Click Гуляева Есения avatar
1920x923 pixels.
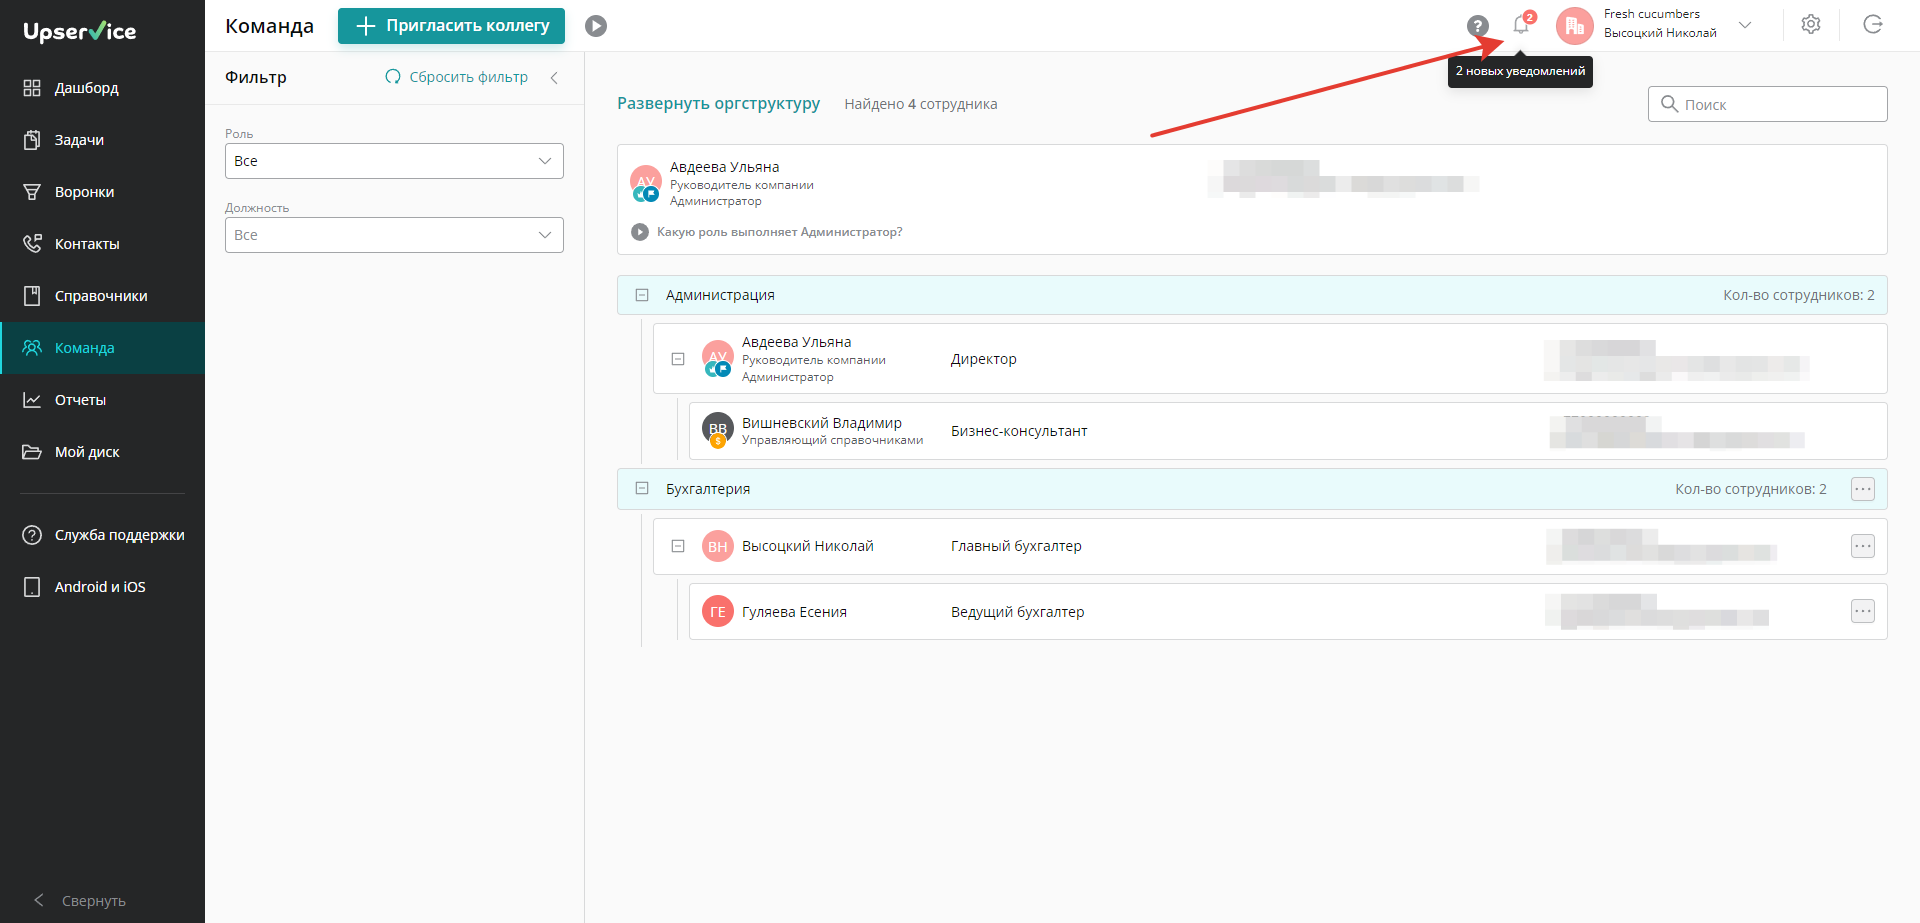coord(718,611)
